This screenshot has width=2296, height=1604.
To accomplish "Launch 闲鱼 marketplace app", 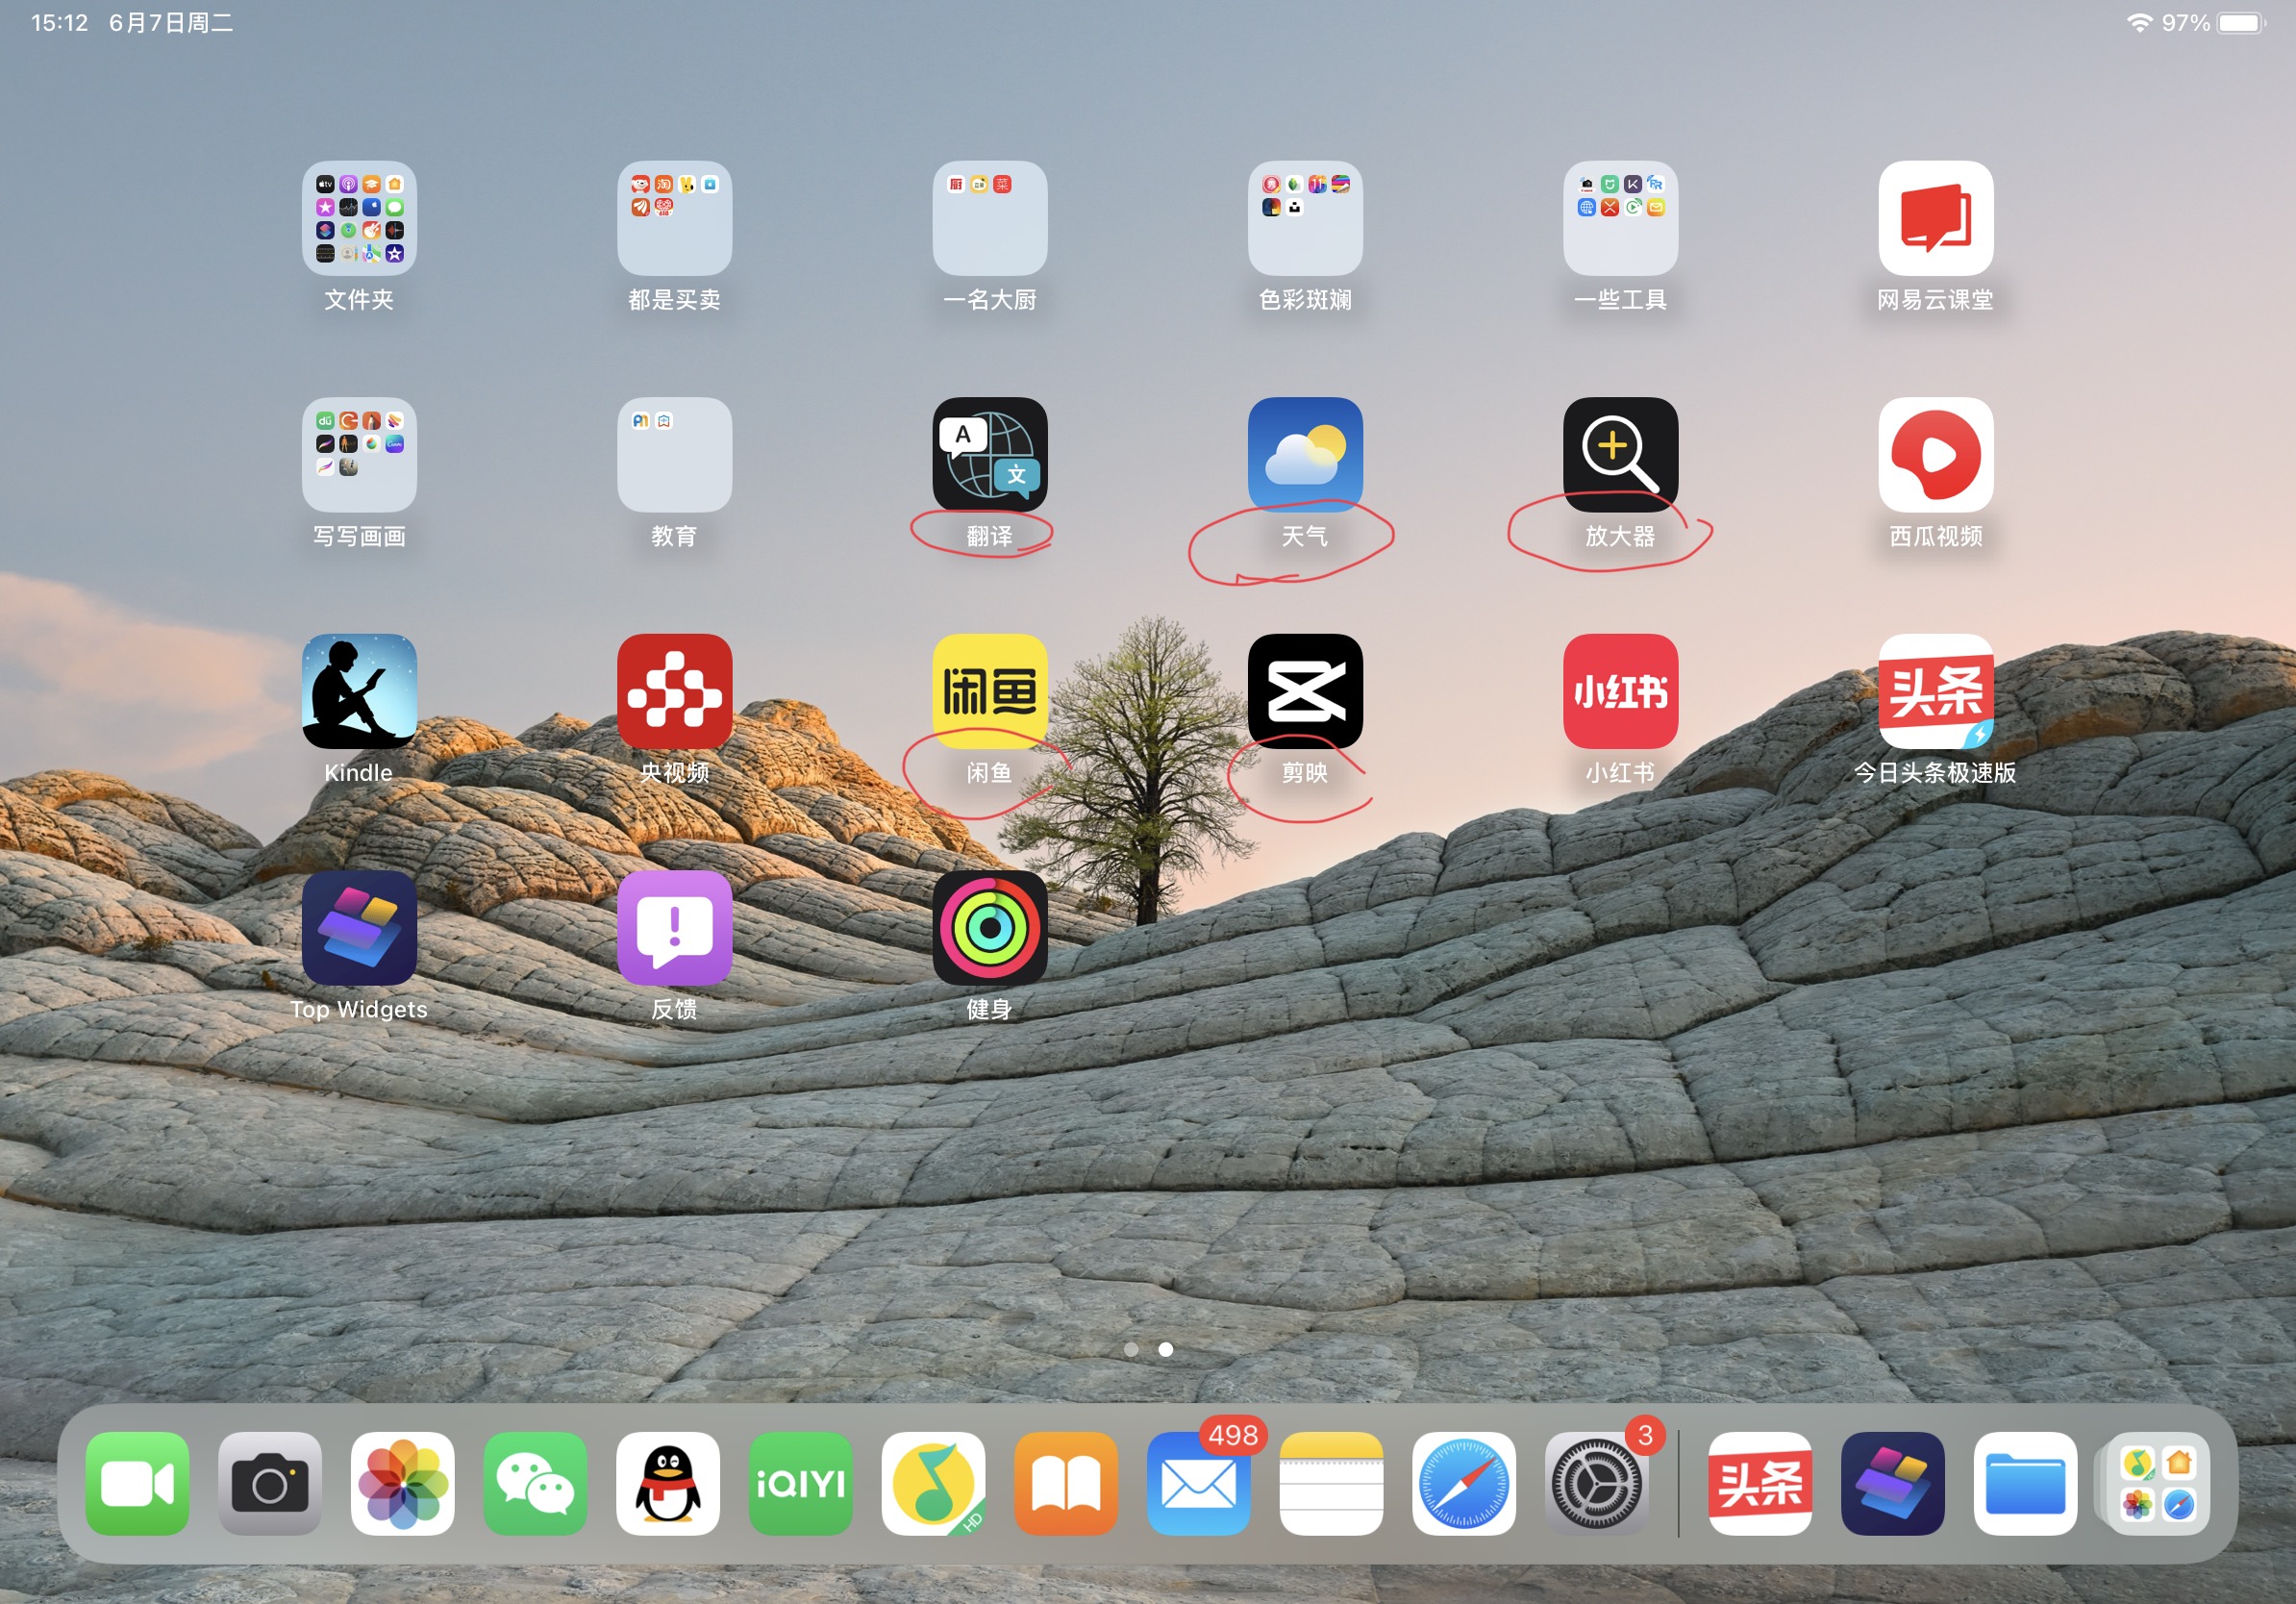I will (x=988, y=692).
